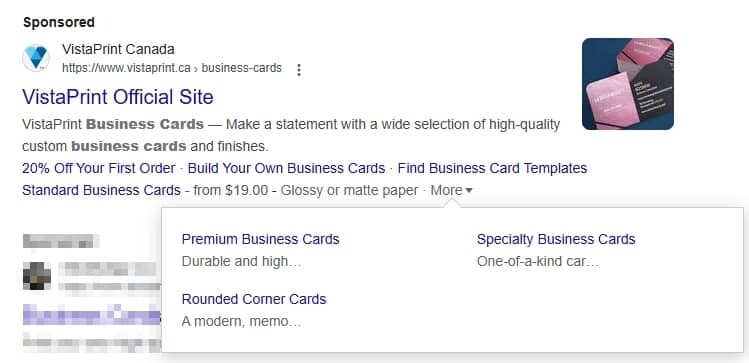Click the 'Durable and high…' description text
The height and width of the screenshot is (363, 749).
coord(242,262)
